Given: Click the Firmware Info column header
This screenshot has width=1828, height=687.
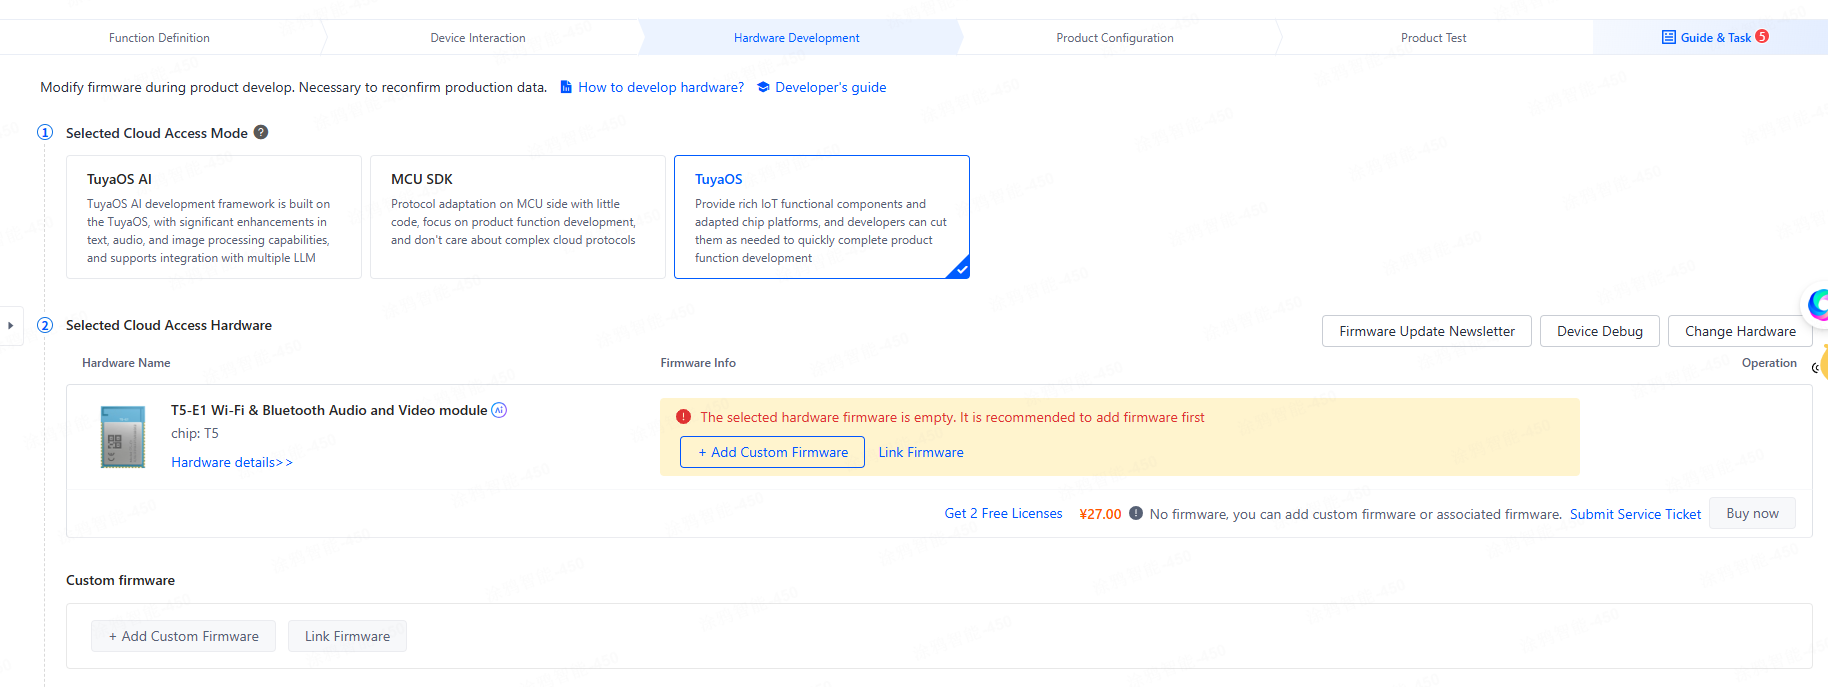Looking at the screenshot, I should tap(698, 363).
